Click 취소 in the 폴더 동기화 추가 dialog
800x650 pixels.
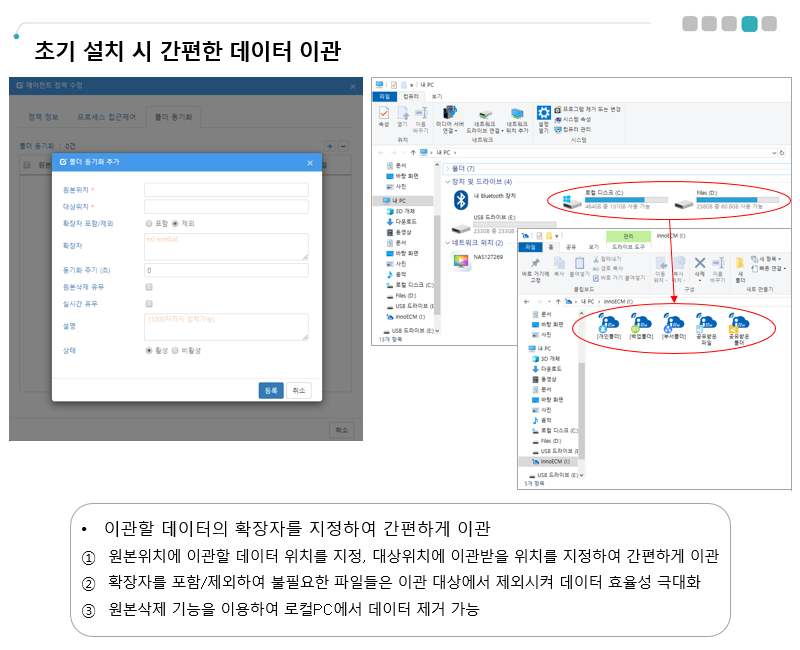298,390
